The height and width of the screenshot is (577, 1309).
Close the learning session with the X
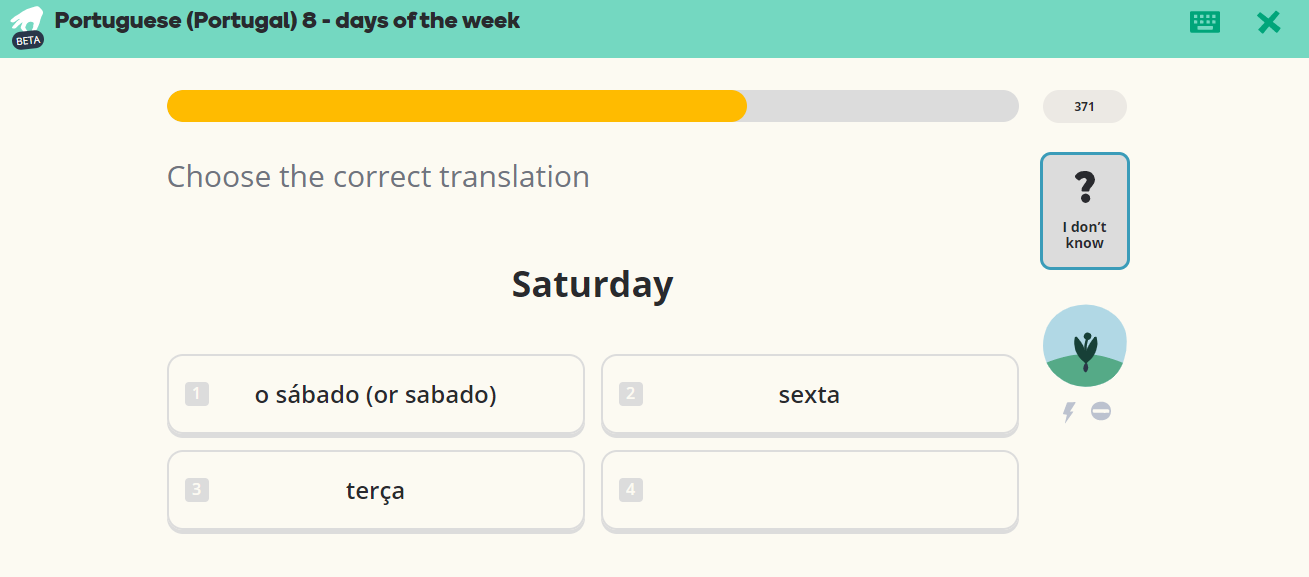coord(1269,22)
